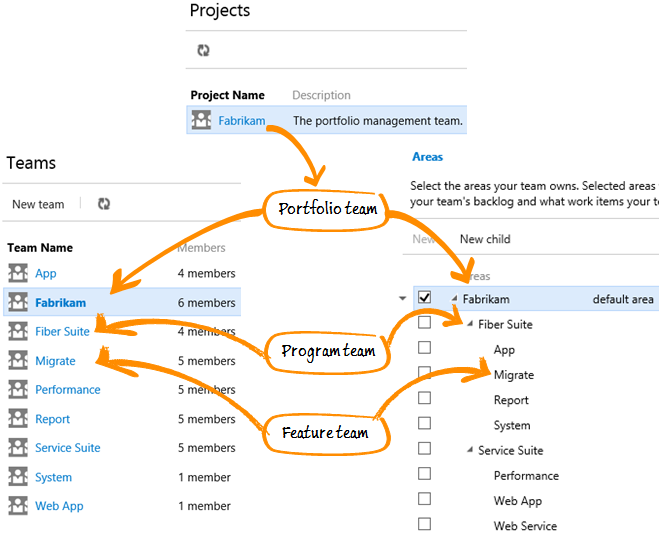Image resolution: width=659 pixels, height=544 pixels.
Task: Click the refresh icon beside New team
Action: tap(104, 204)
